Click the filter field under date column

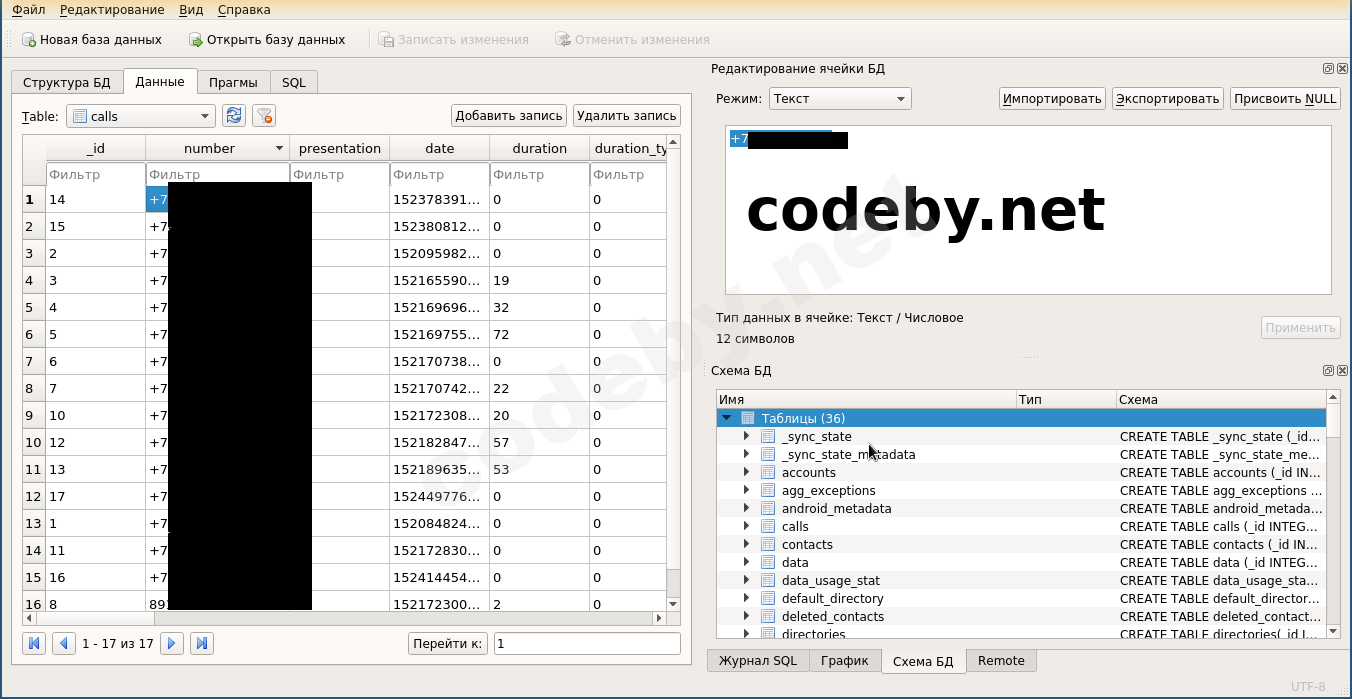click(439, 175)
